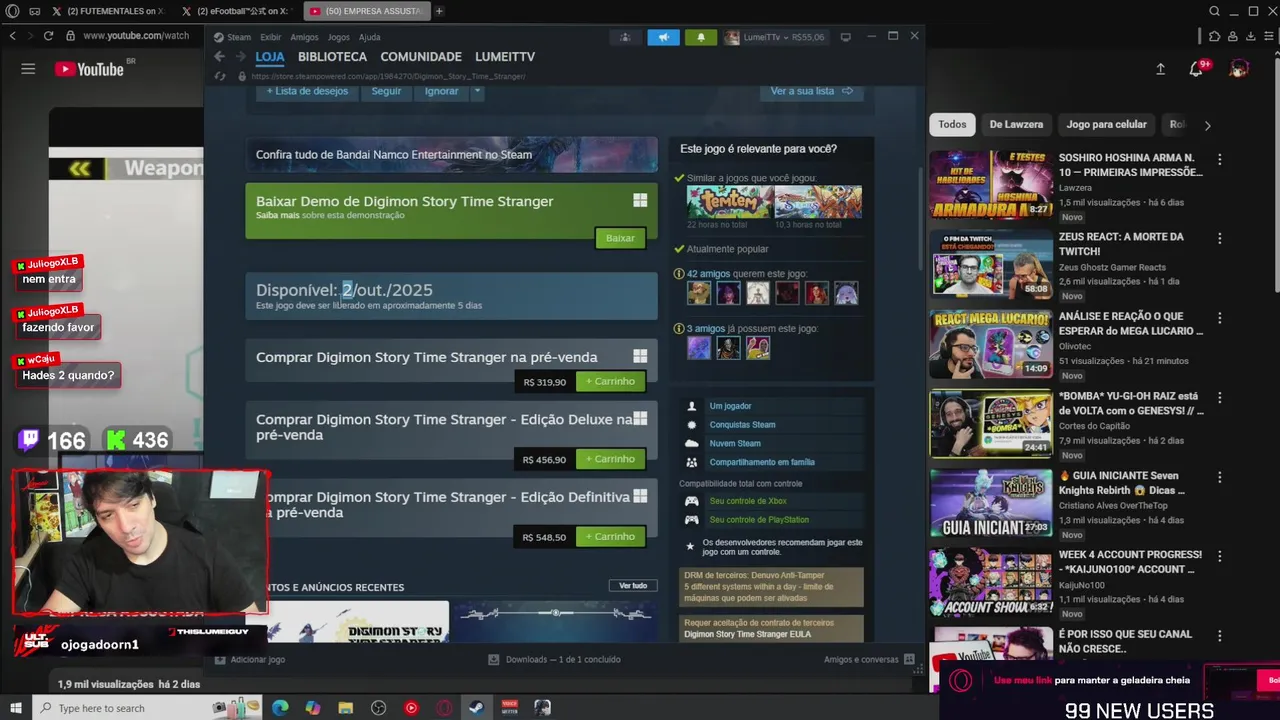This screenshot has width=1280, height=720.
Task: Click first friend avatar wanting this game
Action: [x=698, y=292]
